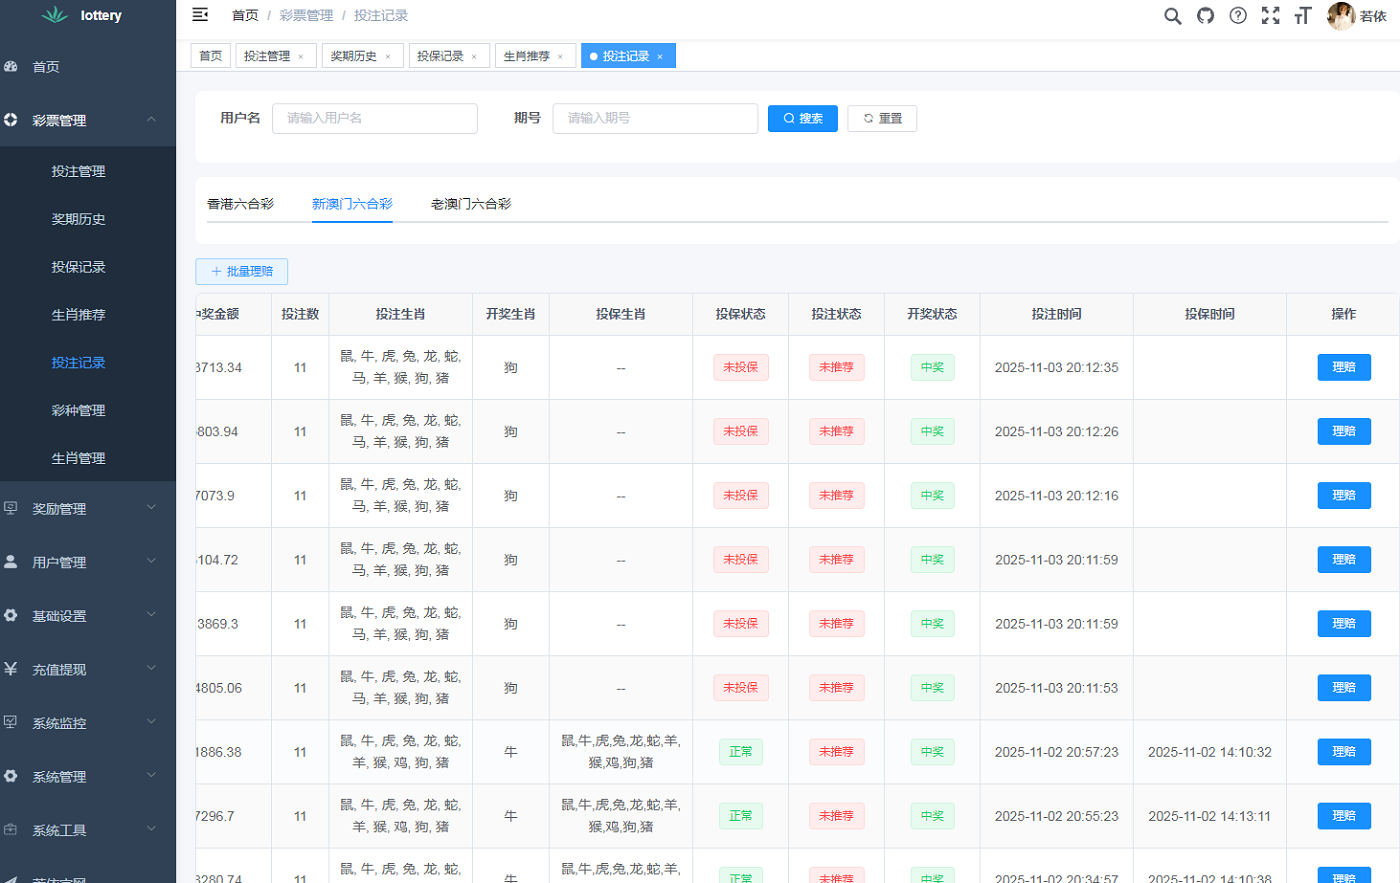This screenshot has width=1400, height=883.
Task: Switch to the 香港六合彩 tab
Action: click(240, 204)
